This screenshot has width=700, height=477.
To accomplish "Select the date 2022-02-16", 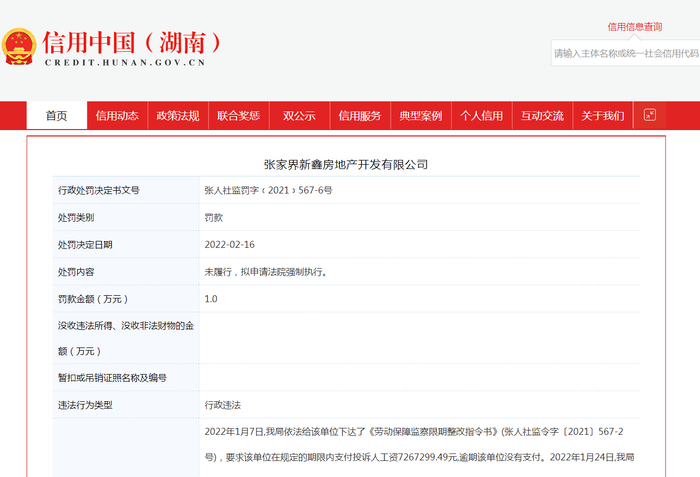I will pyautogui.click(x=229, y=245).
